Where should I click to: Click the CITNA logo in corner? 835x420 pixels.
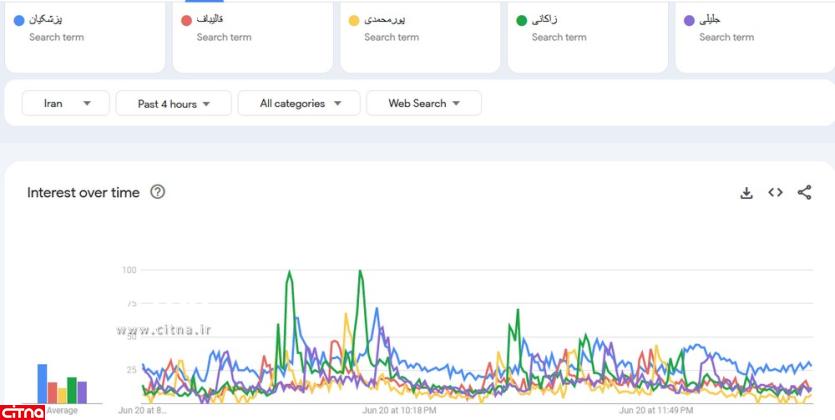(x=22, y=412)
